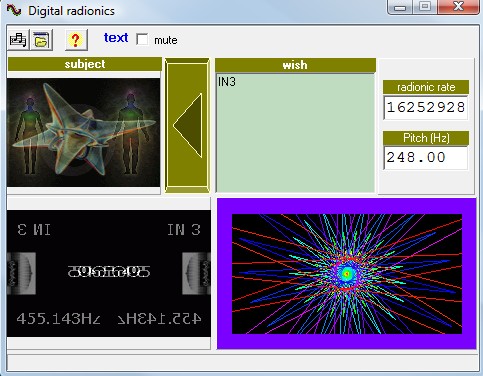Image resolution: width=483 pixels, height=376 pixels.
Task: Click the white symbol glyph in center
Action: tap(109, 271)
